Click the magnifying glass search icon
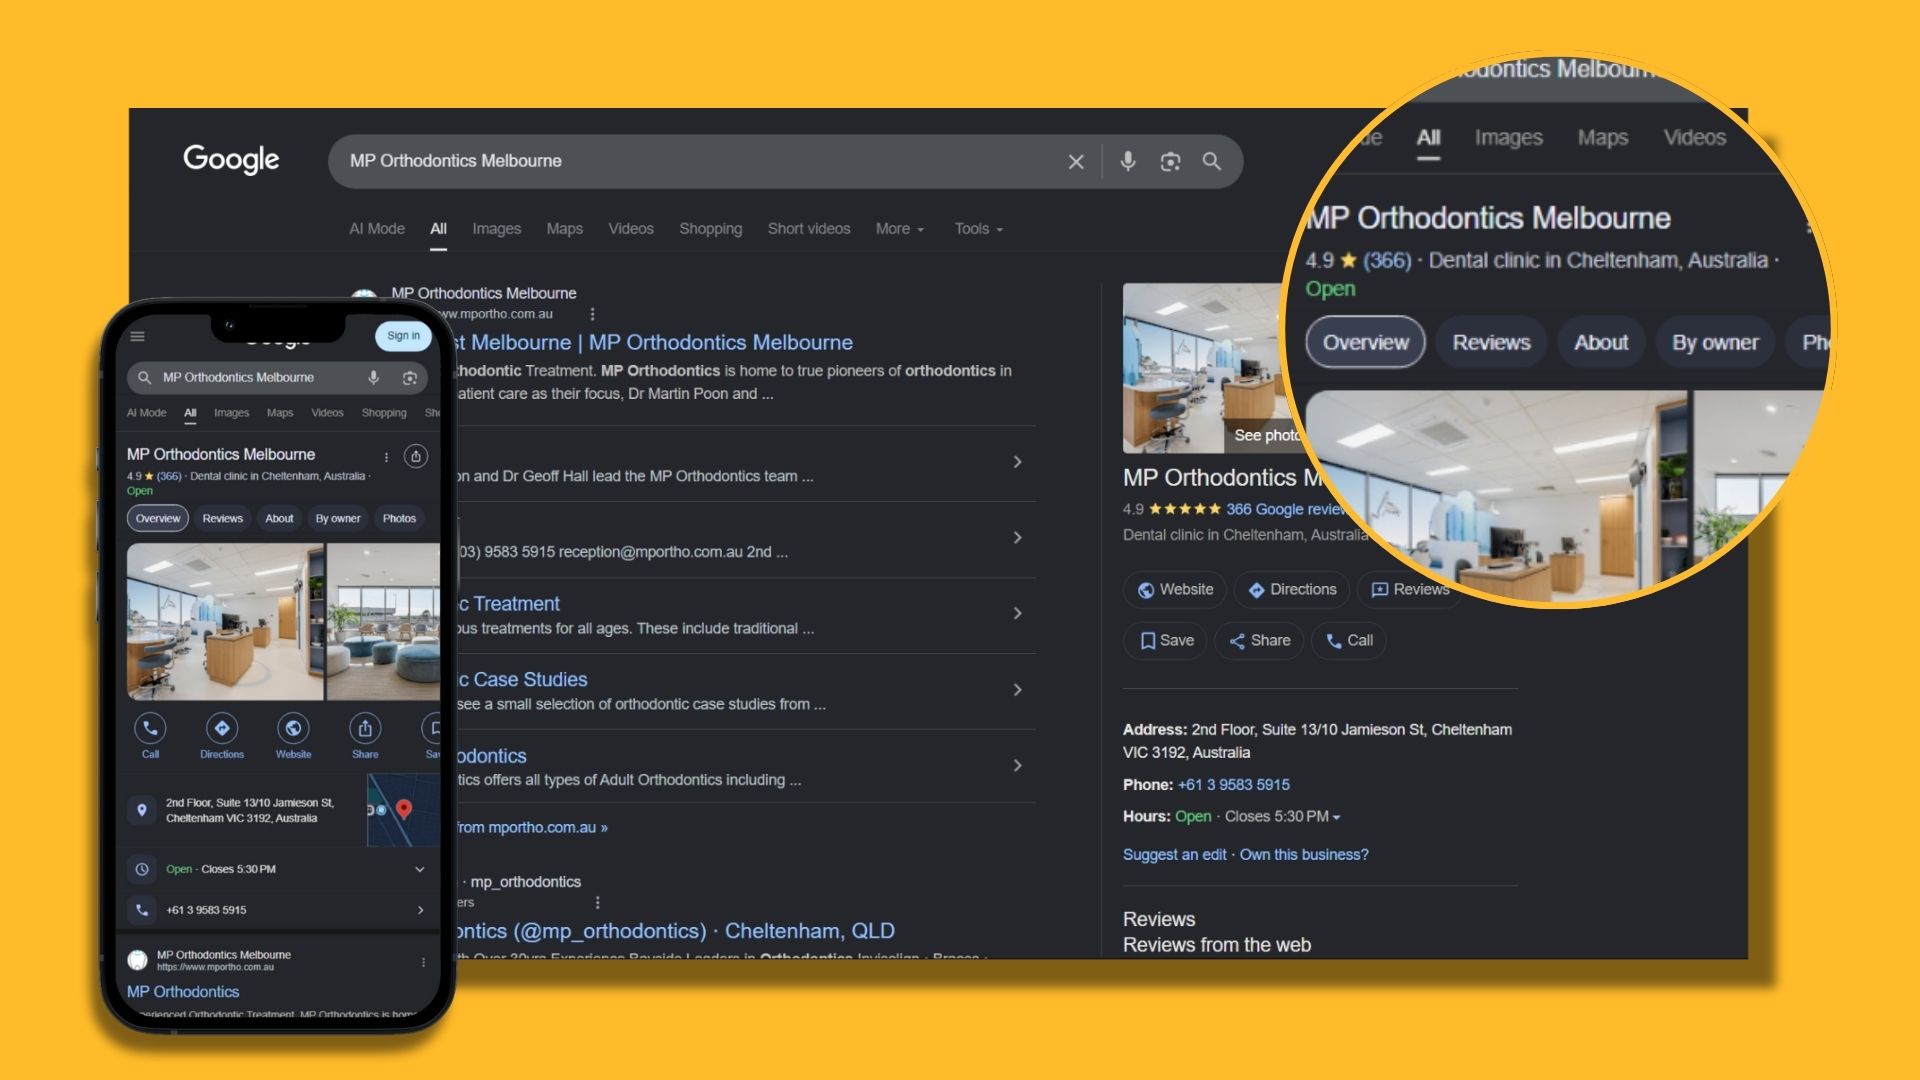This screenshot has height=1080, width=1920. click(1212, 161)
